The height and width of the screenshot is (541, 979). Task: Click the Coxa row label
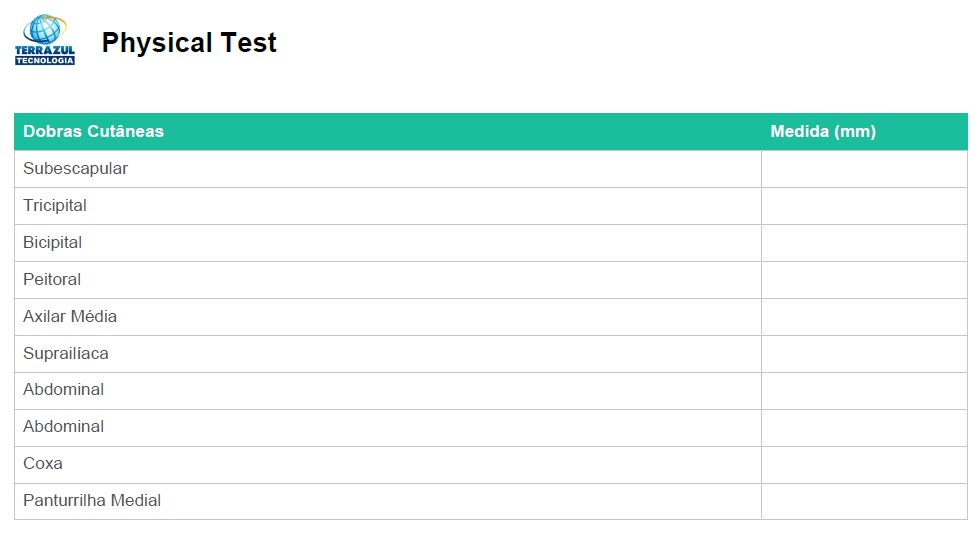(43, 464)
